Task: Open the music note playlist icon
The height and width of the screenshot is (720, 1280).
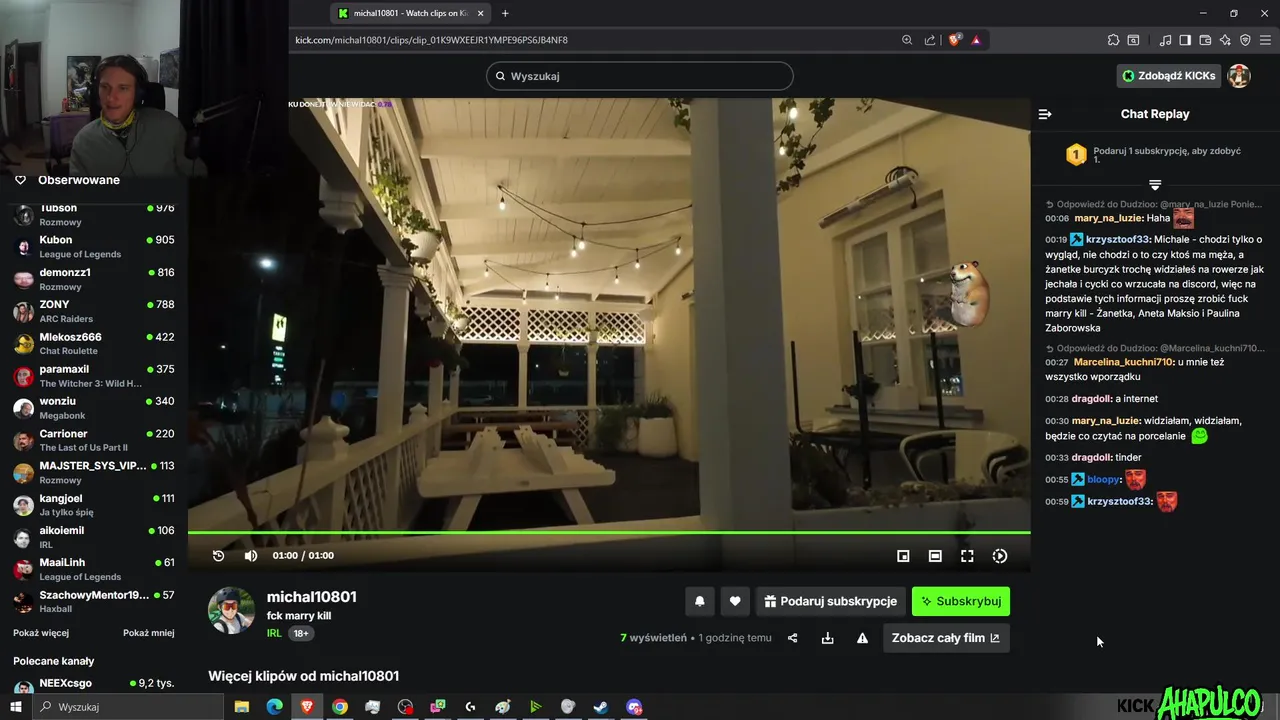Action: tap(1165, 40)
